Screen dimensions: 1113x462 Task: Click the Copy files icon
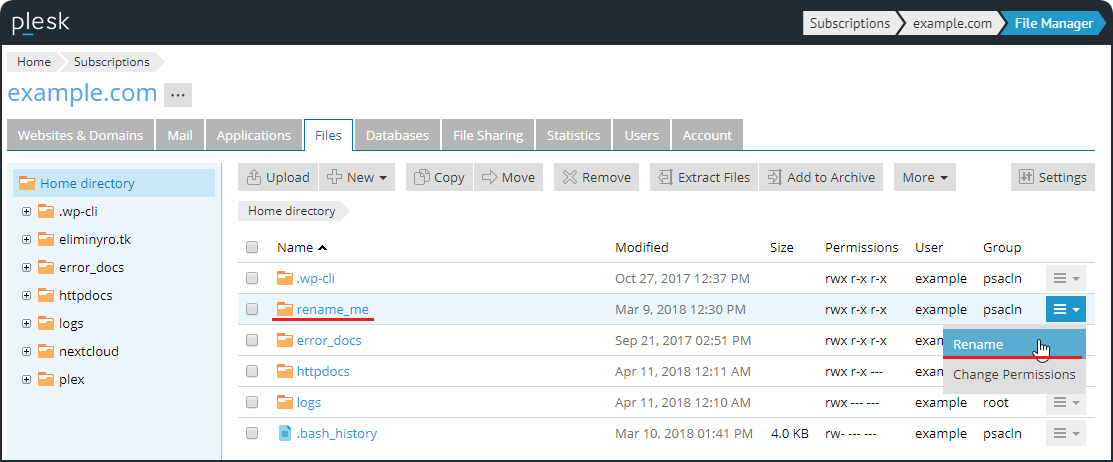pos(421,177)
